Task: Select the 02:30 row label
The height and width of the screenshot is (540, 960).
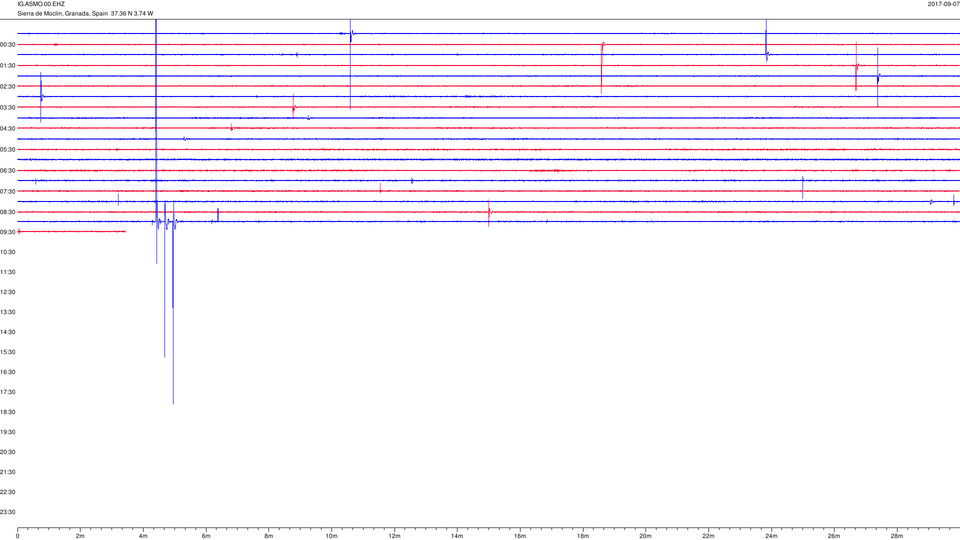Action: click(x=7, y=87)
